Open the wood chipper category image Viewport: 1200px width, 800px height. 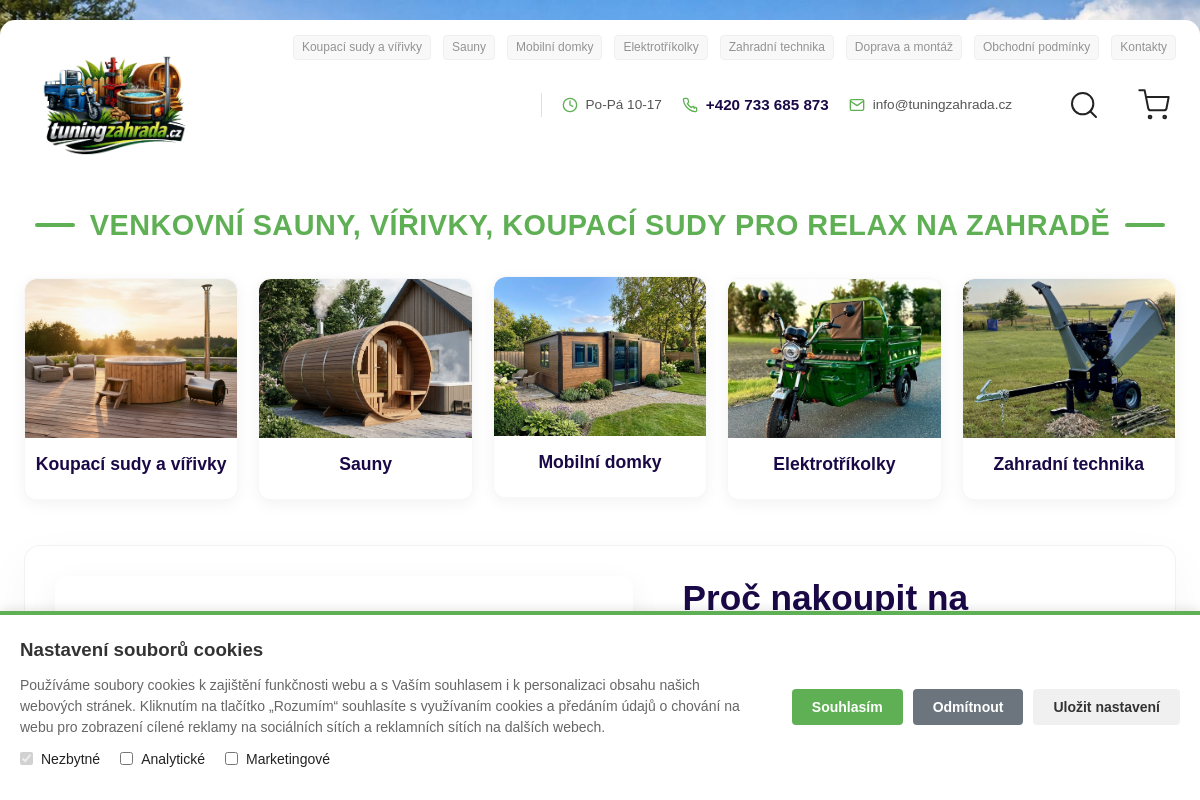point(1069,358)
